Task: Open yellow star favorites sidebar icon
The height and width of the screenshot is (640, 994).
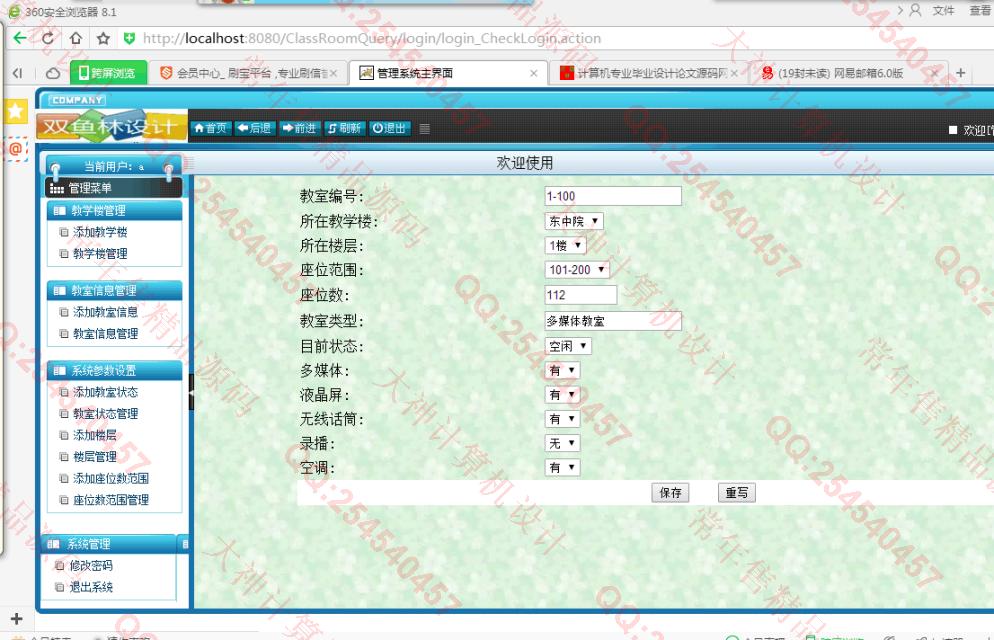Action: (15, 111)
